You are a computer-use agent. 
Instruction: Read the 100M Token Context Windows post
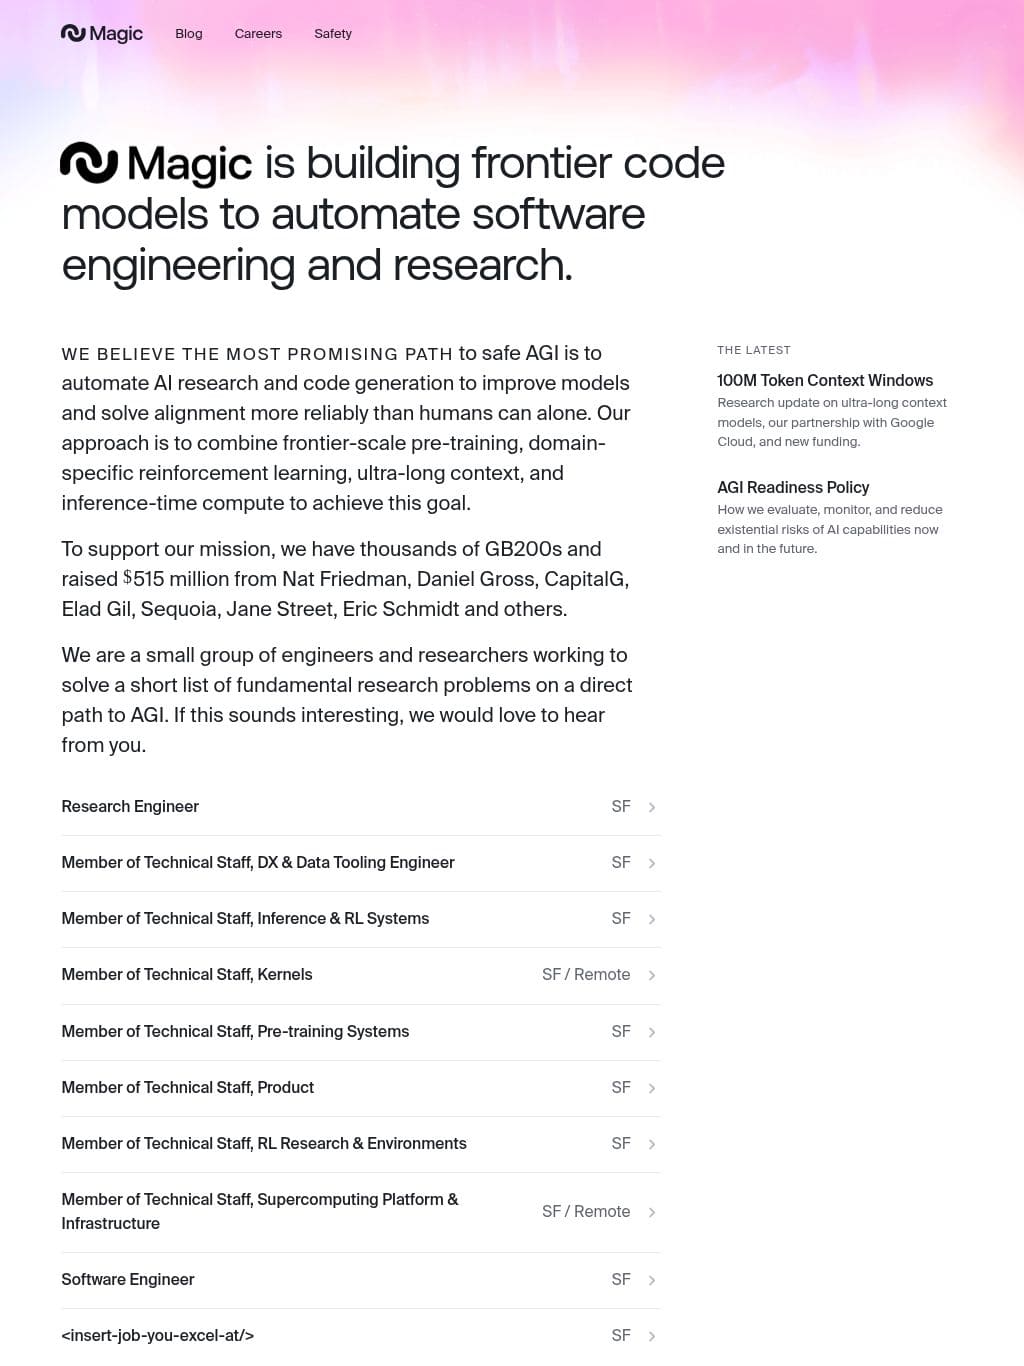(825, 380)
